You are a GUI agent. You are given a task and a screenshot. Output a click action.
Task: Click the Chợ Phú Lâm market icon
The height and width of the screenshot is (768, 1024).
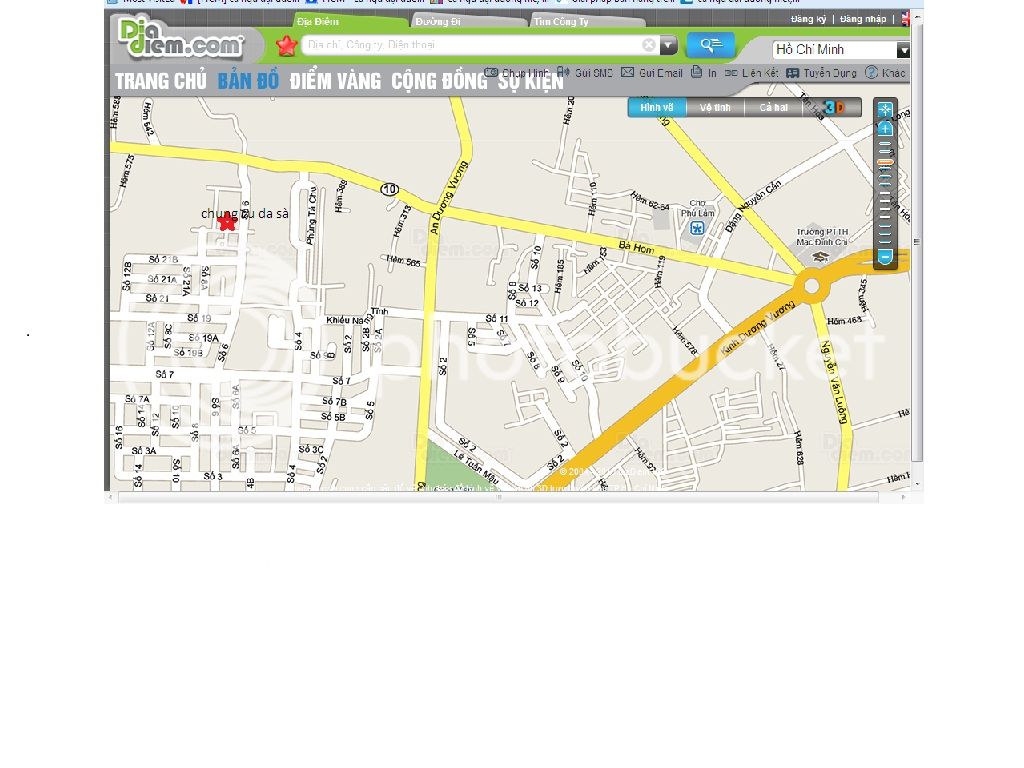(x=697, y=228)
